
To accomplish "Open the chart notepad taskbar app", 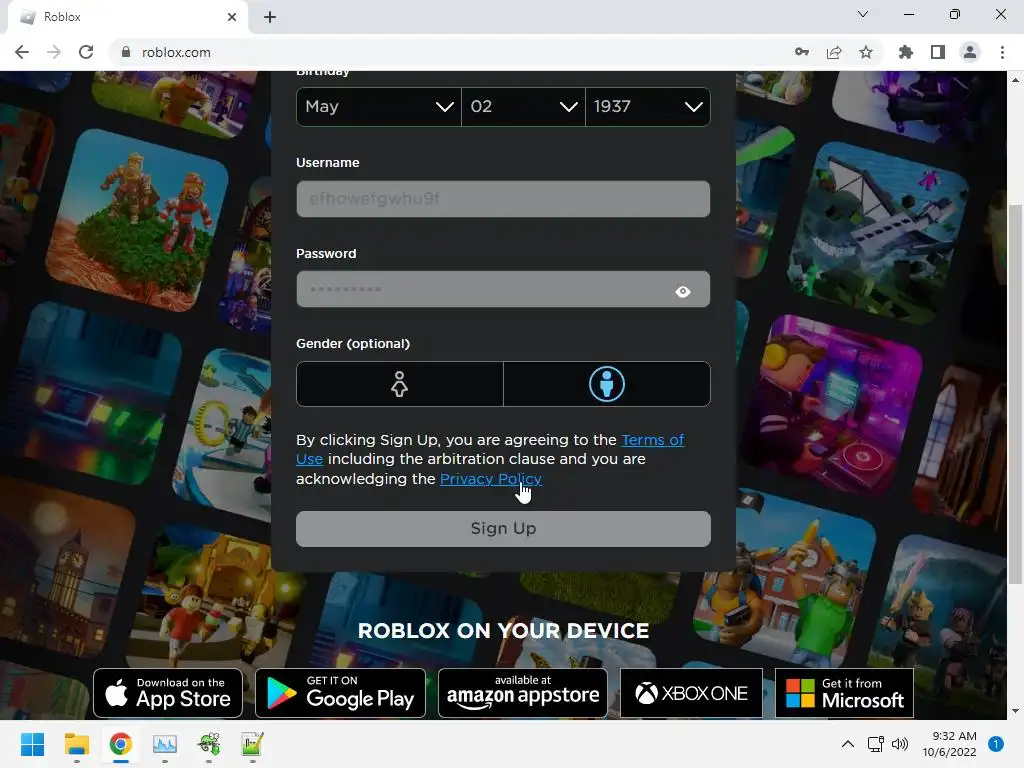I will [252, 744].
